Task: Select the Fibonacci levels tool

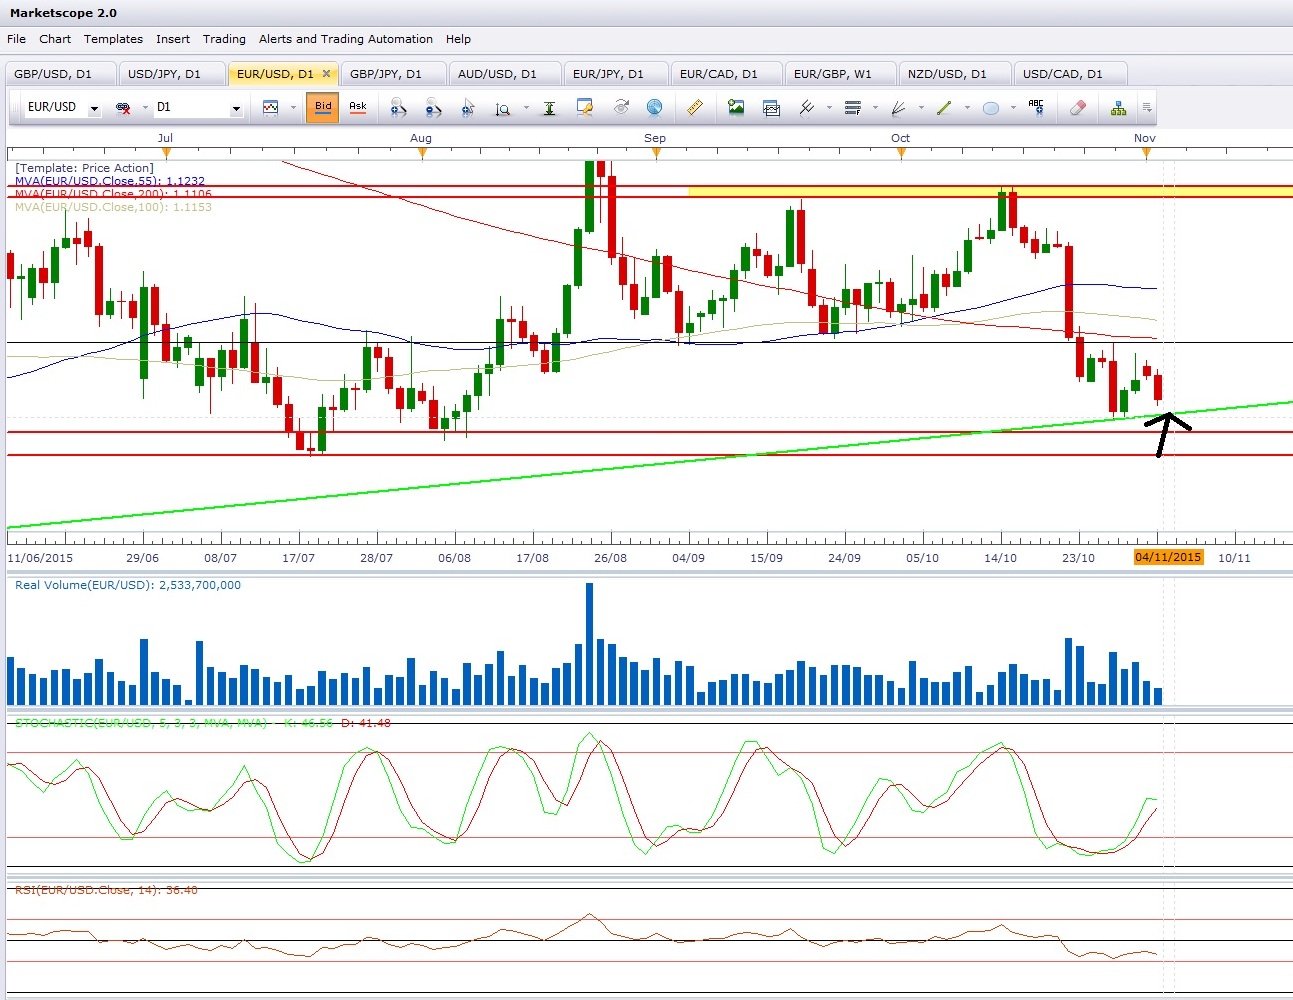Action: tap(853, 107)
